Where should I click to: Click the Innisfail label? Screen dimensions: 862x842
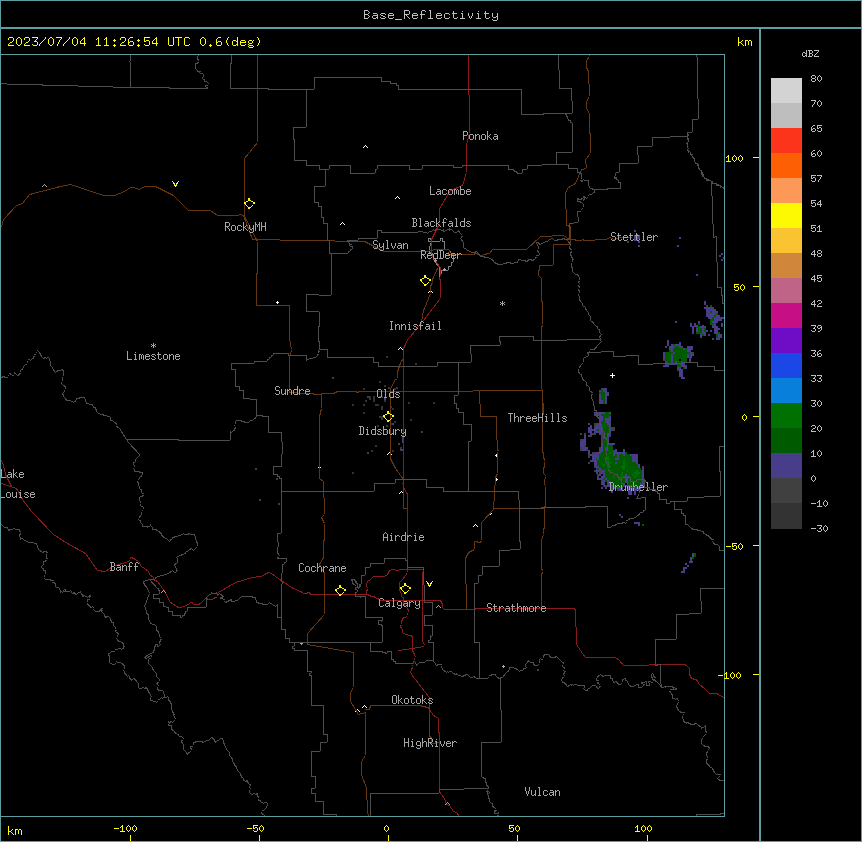pos(415,326)
